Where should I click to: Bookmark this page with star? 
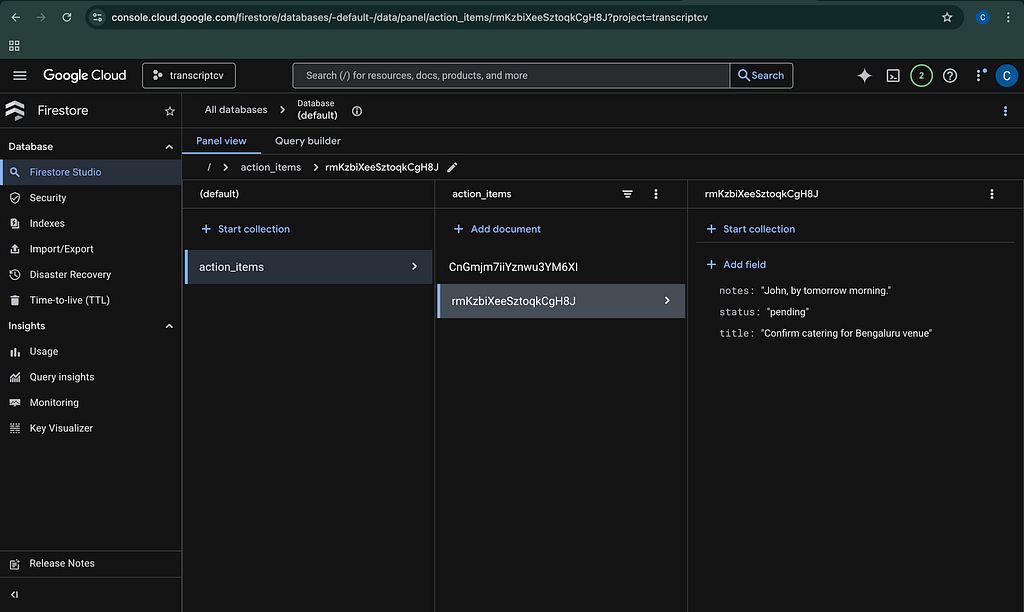point(947,18)
